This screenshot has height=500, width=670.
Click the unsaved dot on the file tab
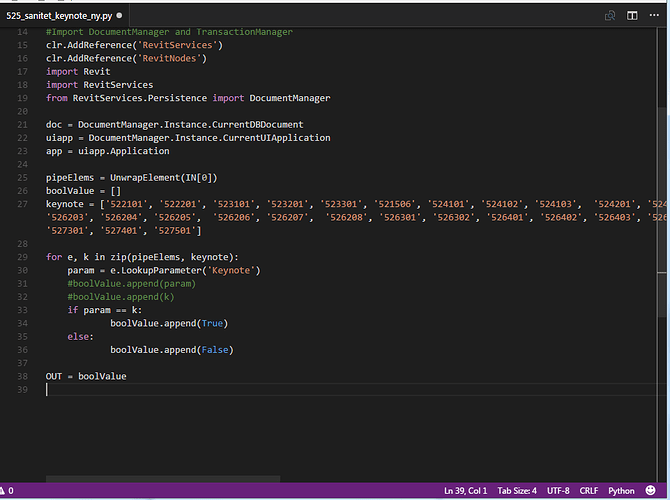(x=121, y=17)
